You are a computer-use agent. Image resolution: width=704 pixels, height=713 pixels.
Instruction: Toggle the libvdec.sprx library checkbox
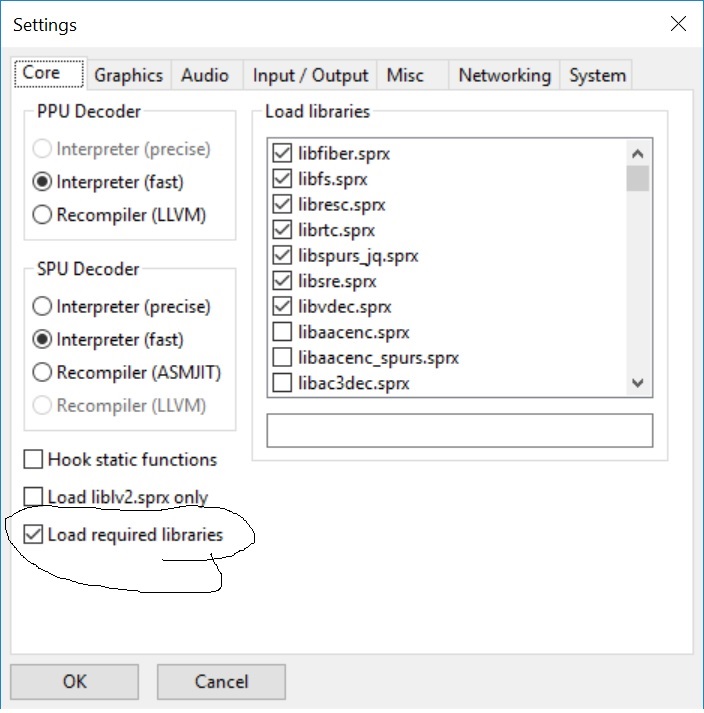tap(282, 307)
